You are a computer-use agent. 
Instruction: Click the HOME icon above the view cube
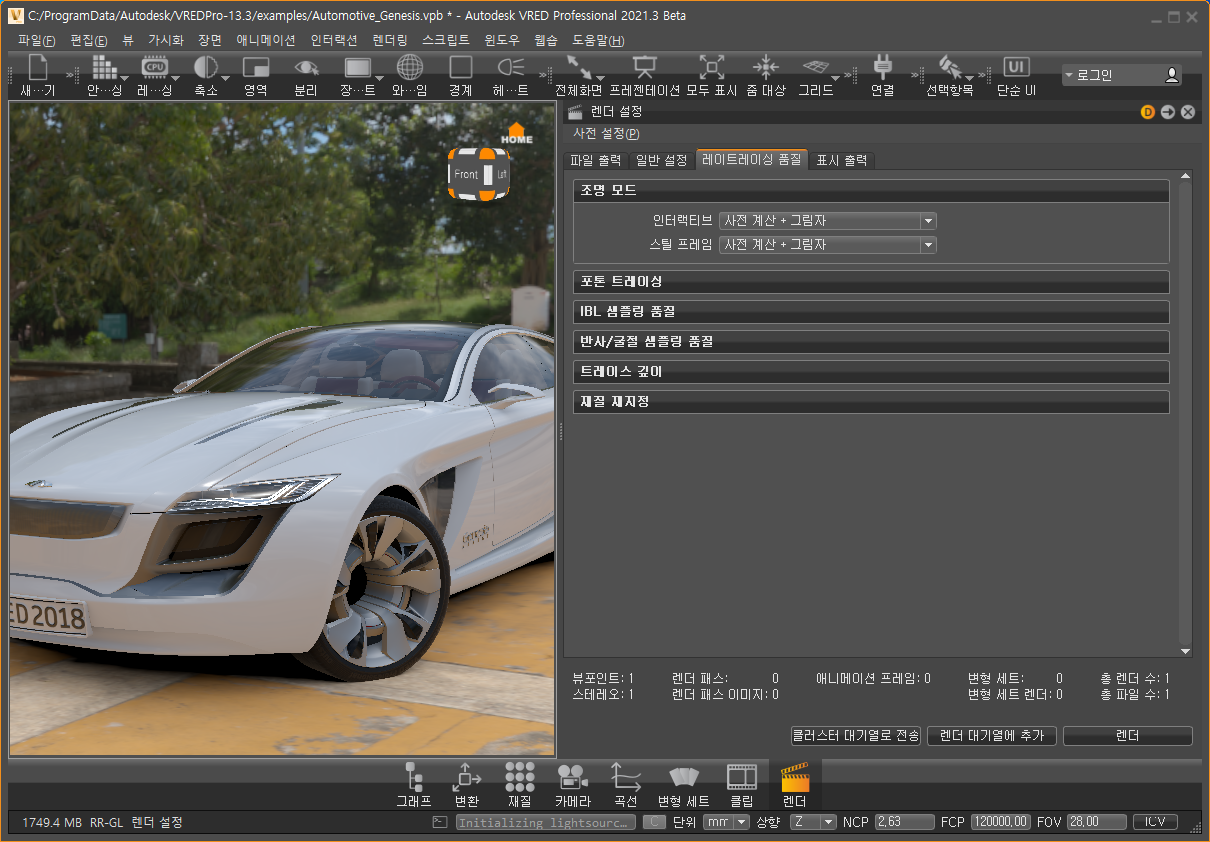point(517,133)
